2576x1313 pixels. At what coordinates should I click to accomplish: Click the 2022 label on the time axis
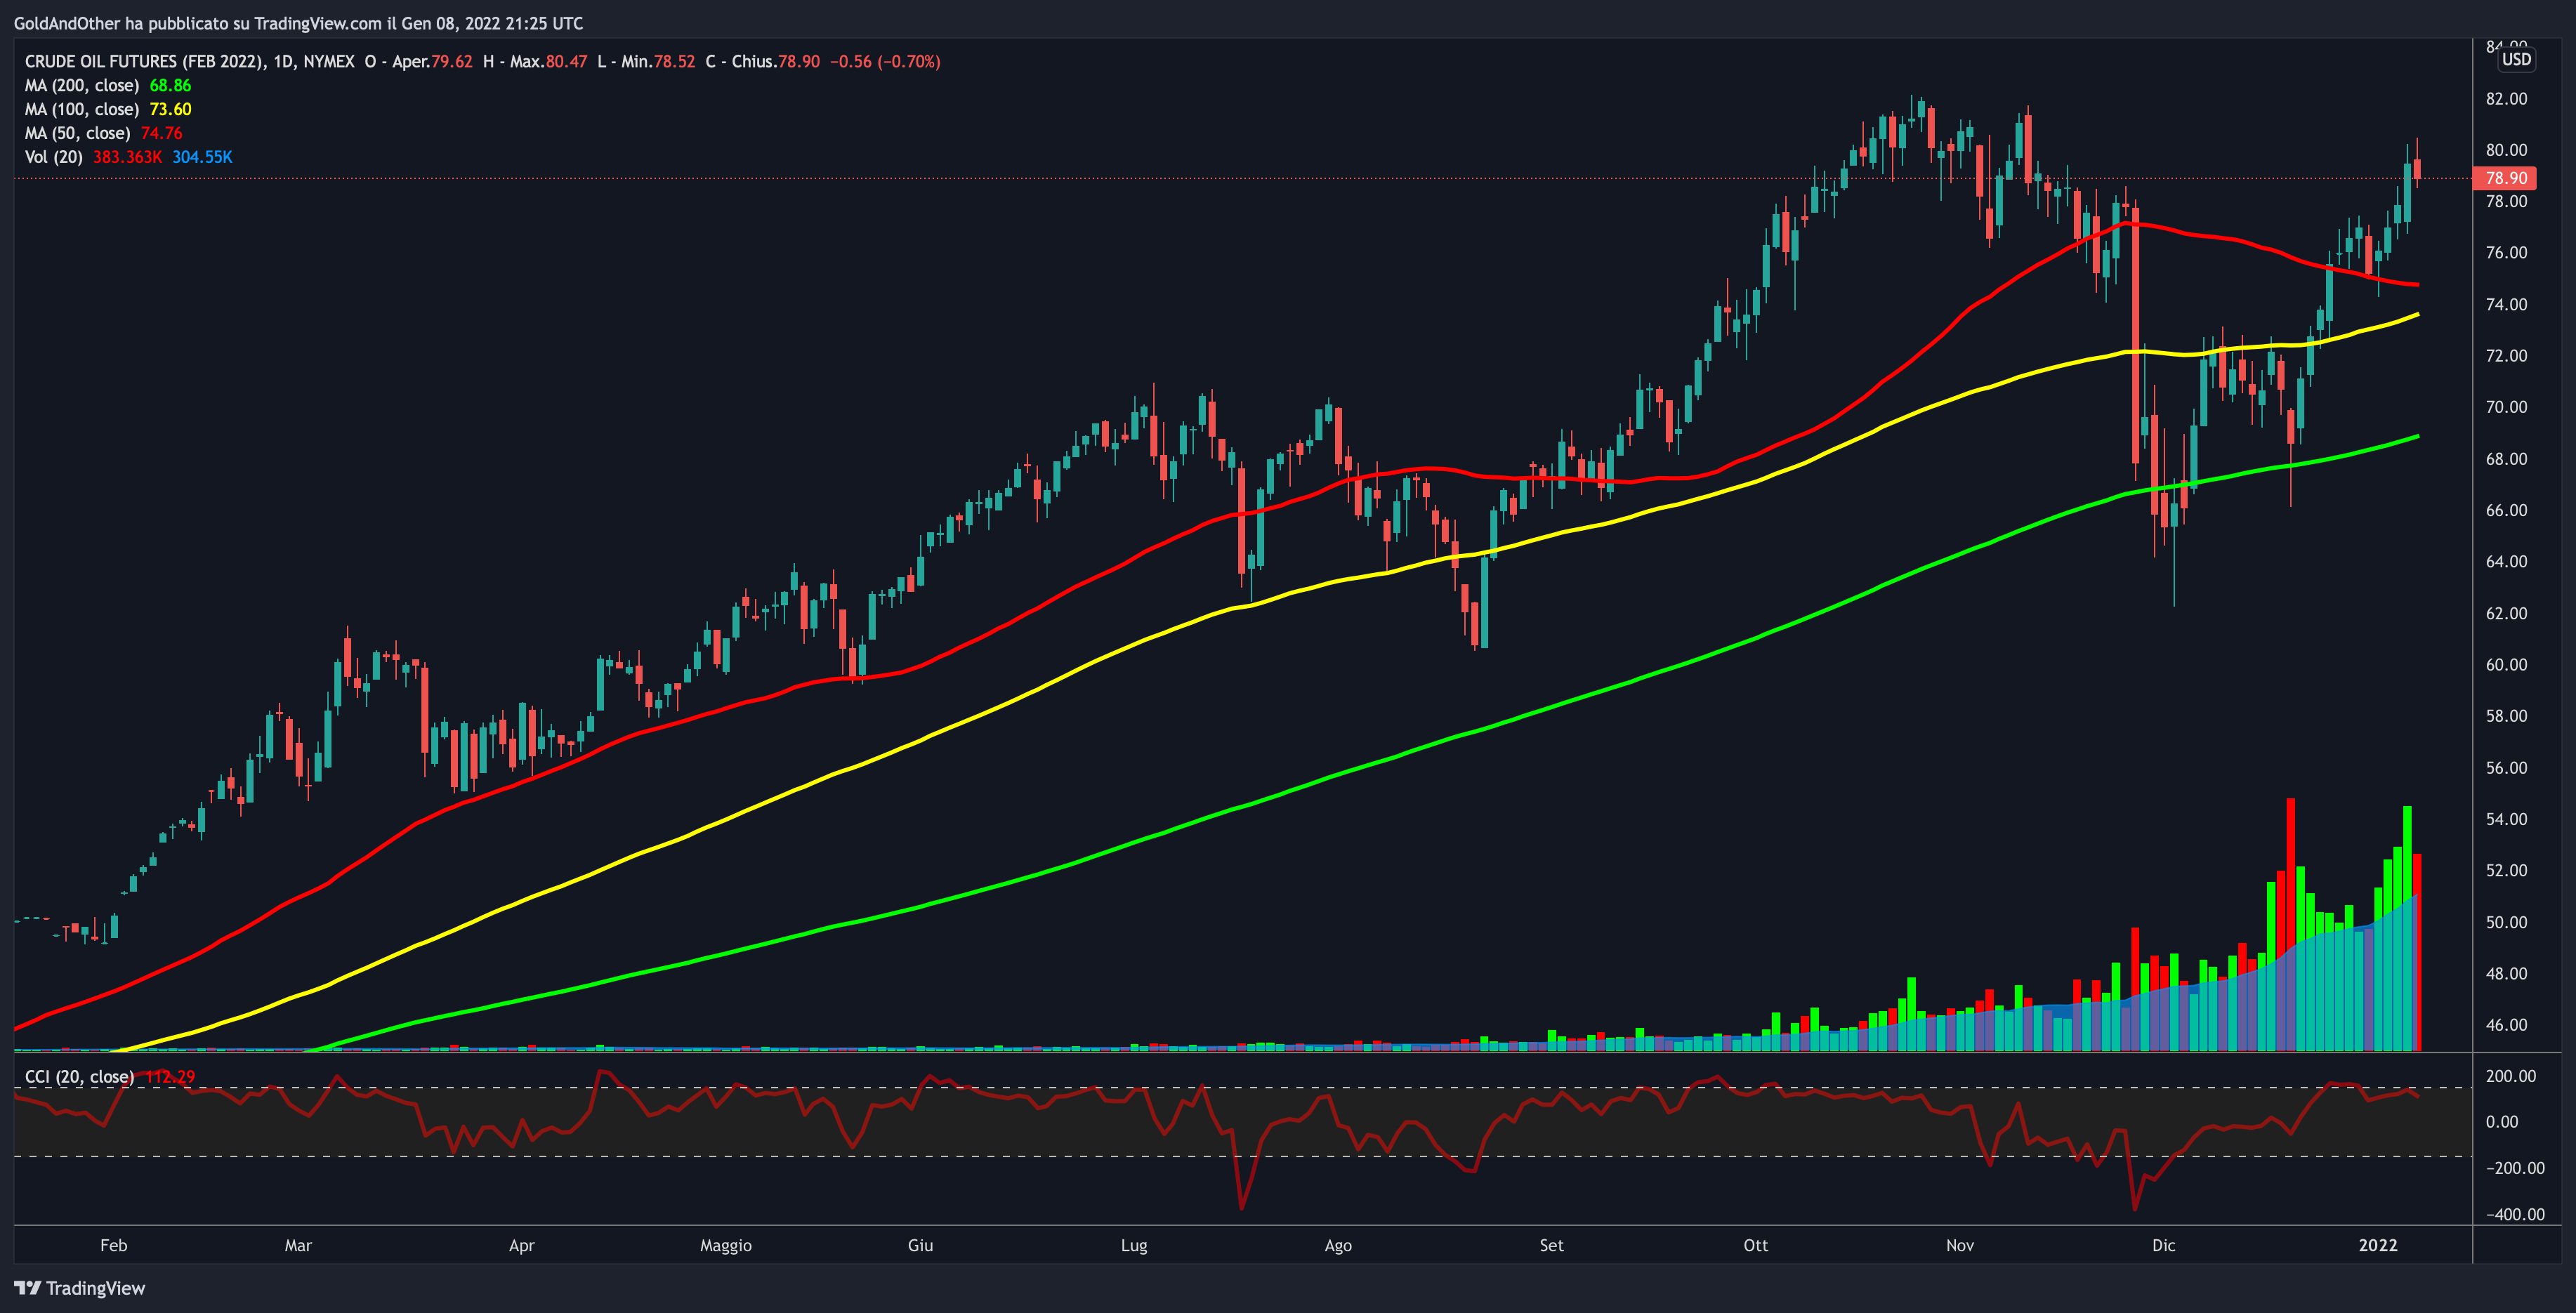2378,1245
